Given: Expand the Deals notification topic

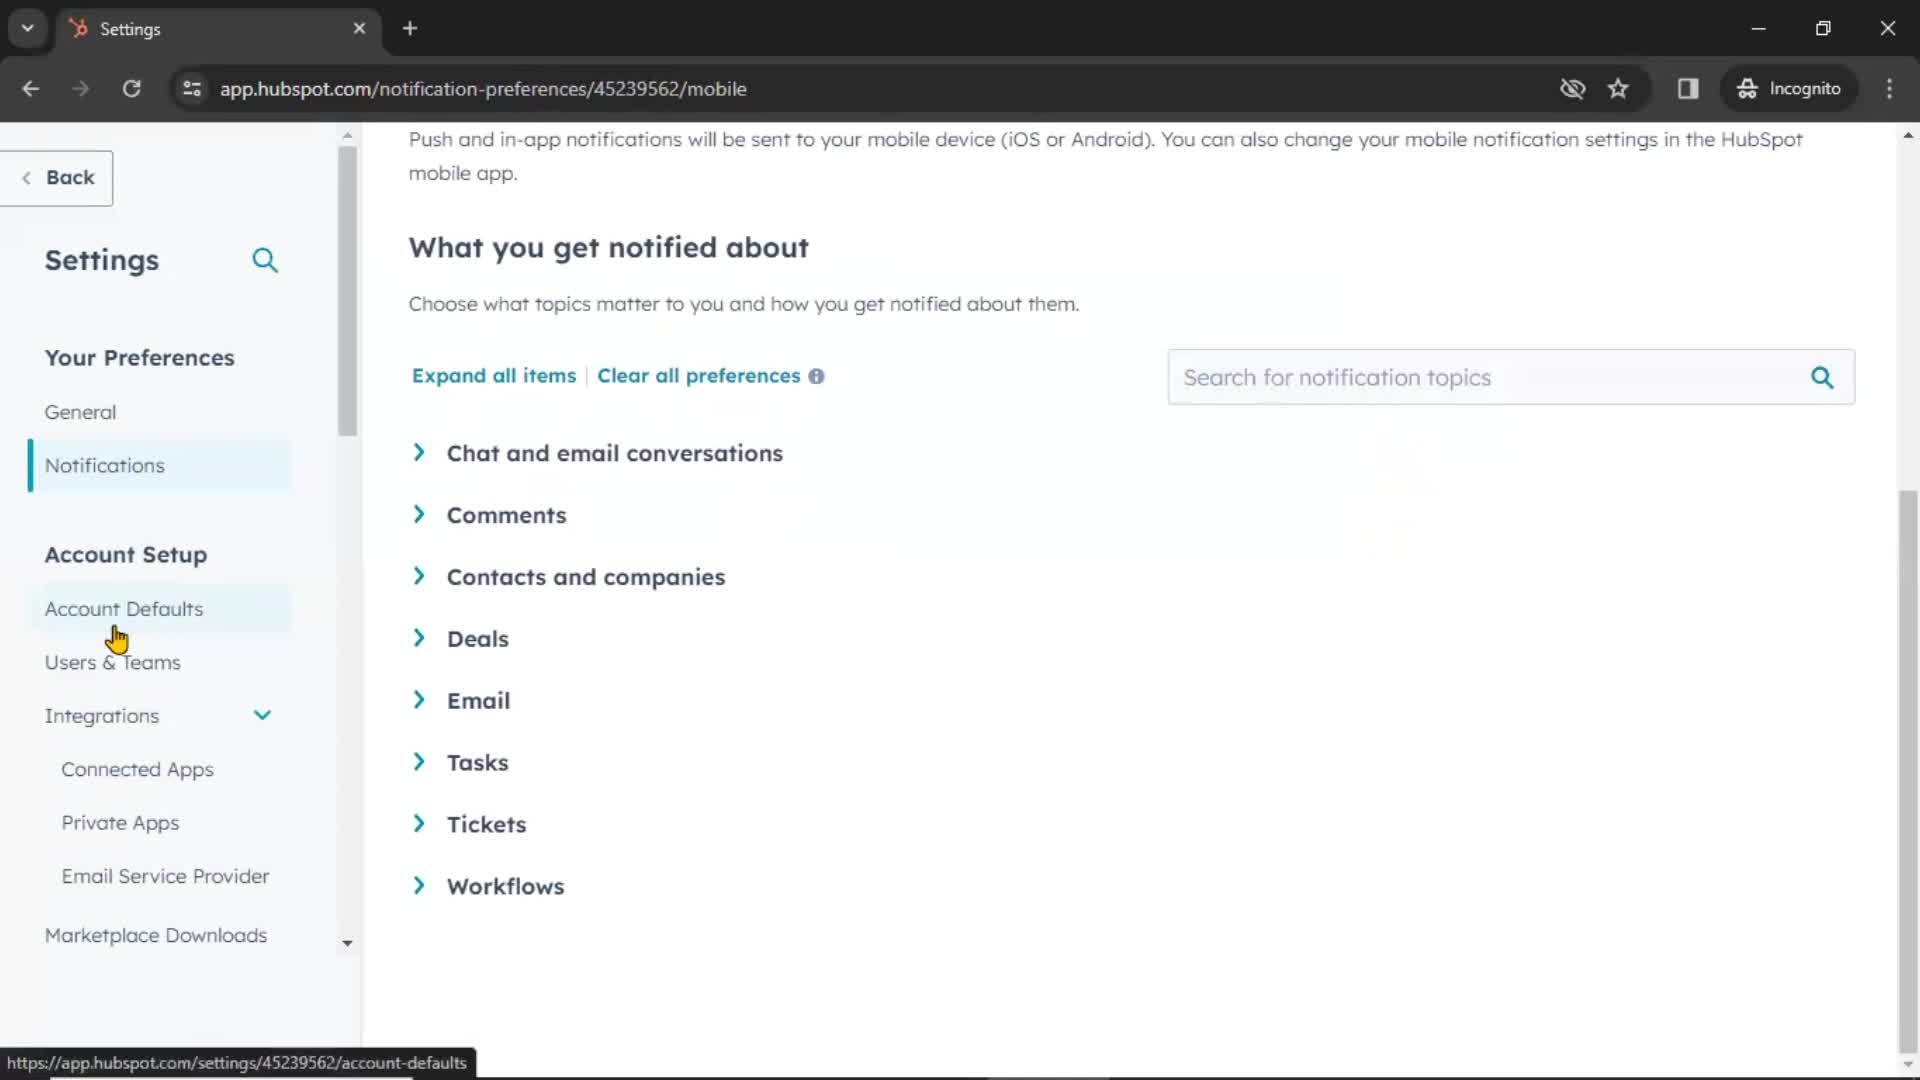Looking at the screenshot, I should (x=419, y=638).
